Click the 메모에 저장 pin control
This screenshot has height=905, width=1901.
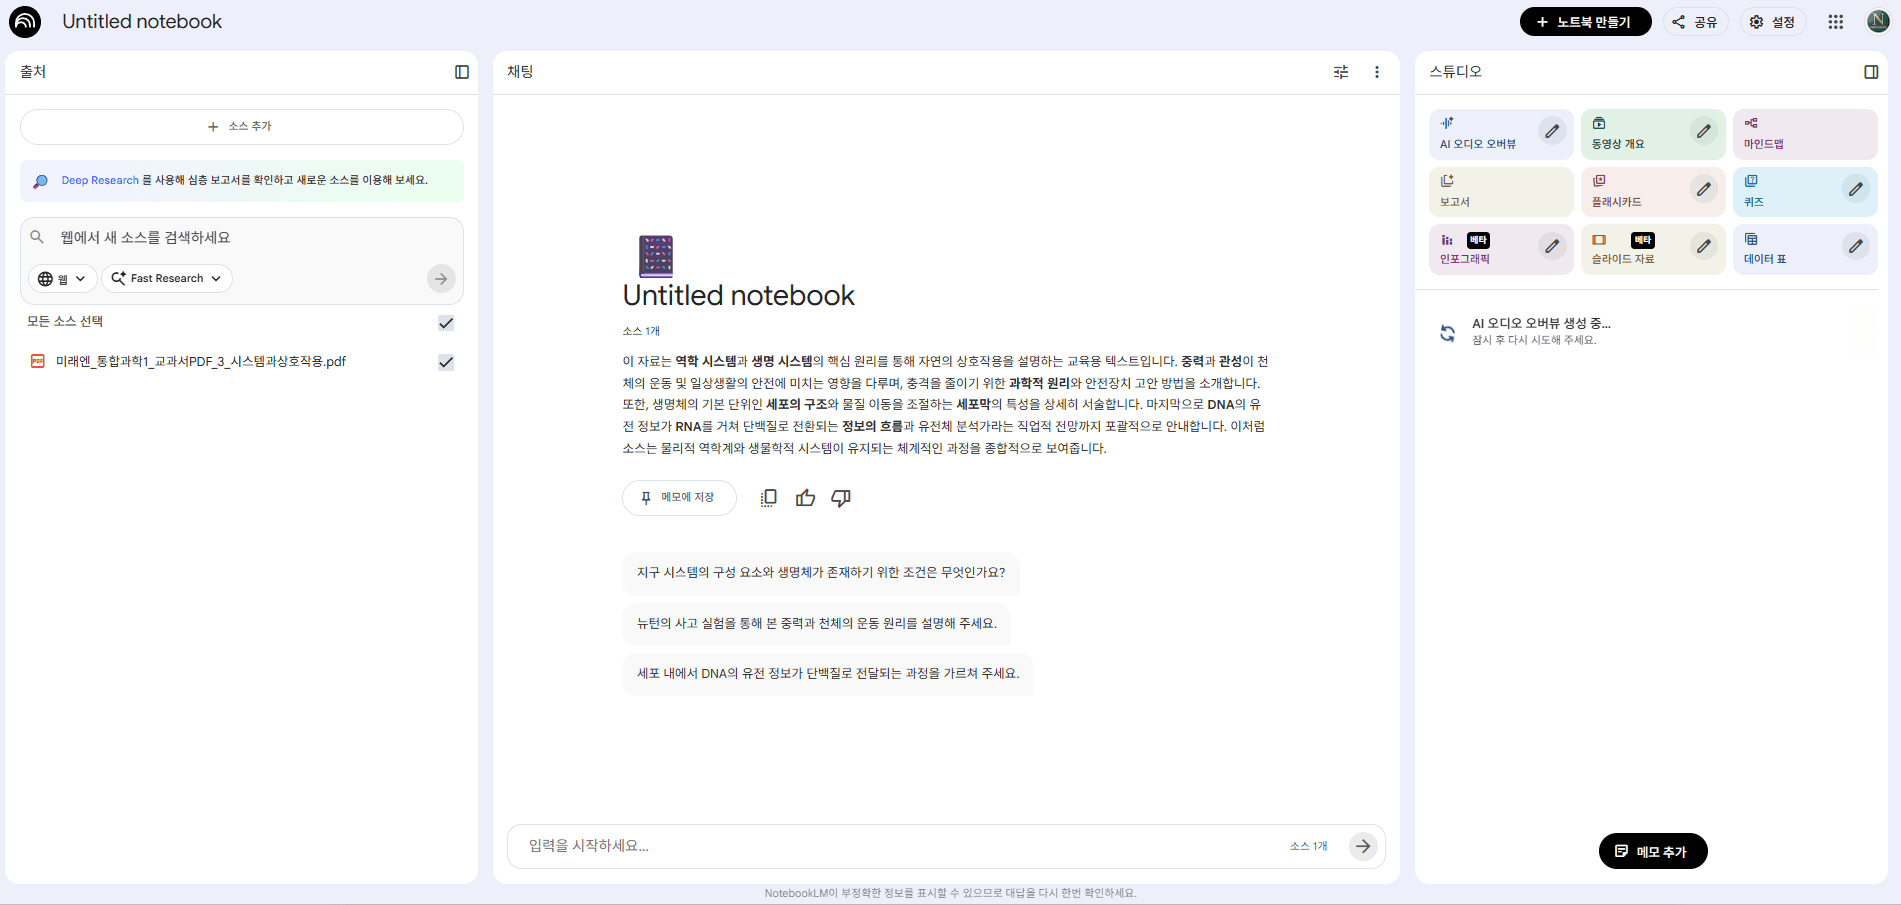(679, 497)
